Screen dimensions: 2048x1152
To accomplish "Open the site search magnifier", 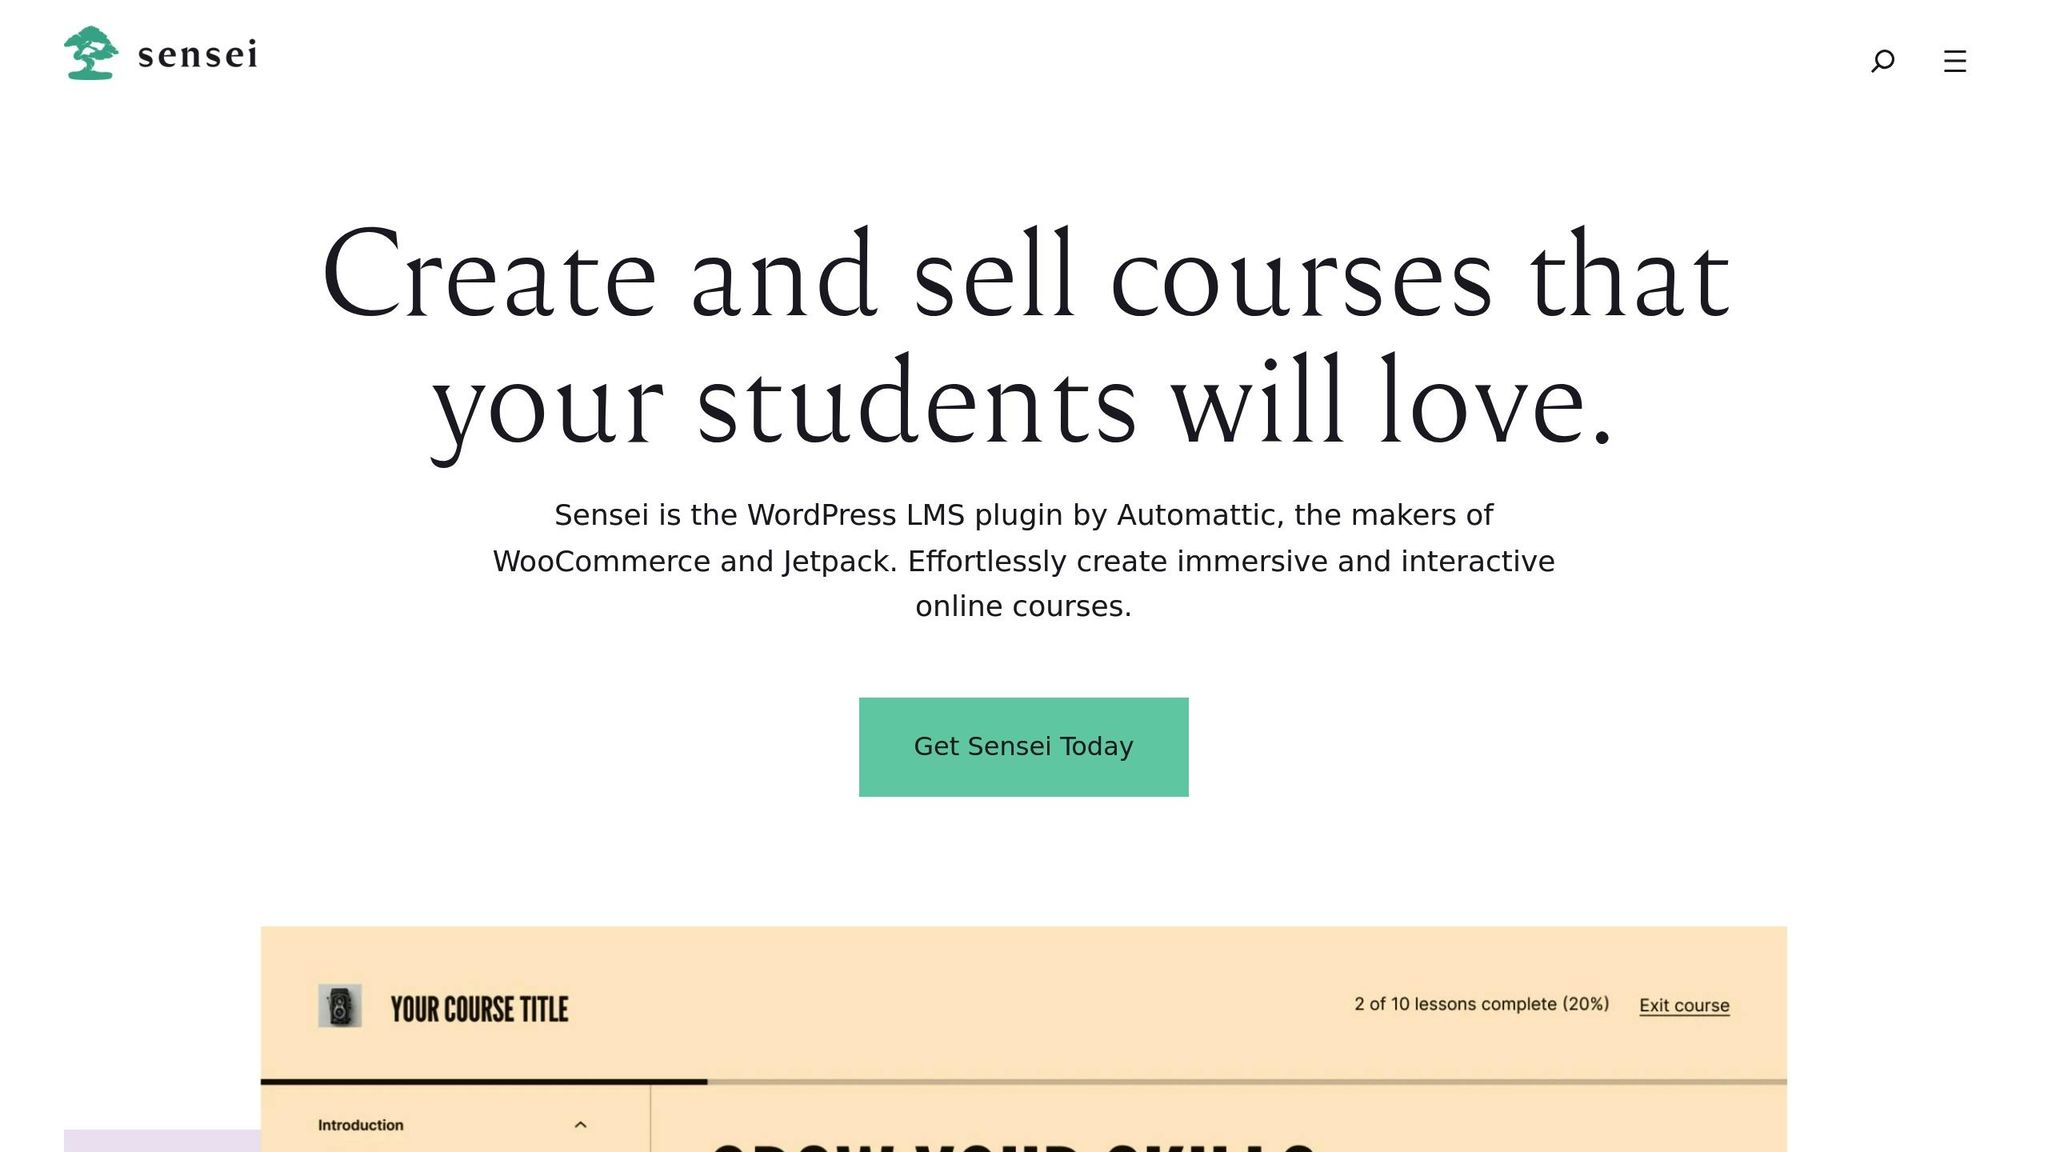I will click(x=1882, y=61).
